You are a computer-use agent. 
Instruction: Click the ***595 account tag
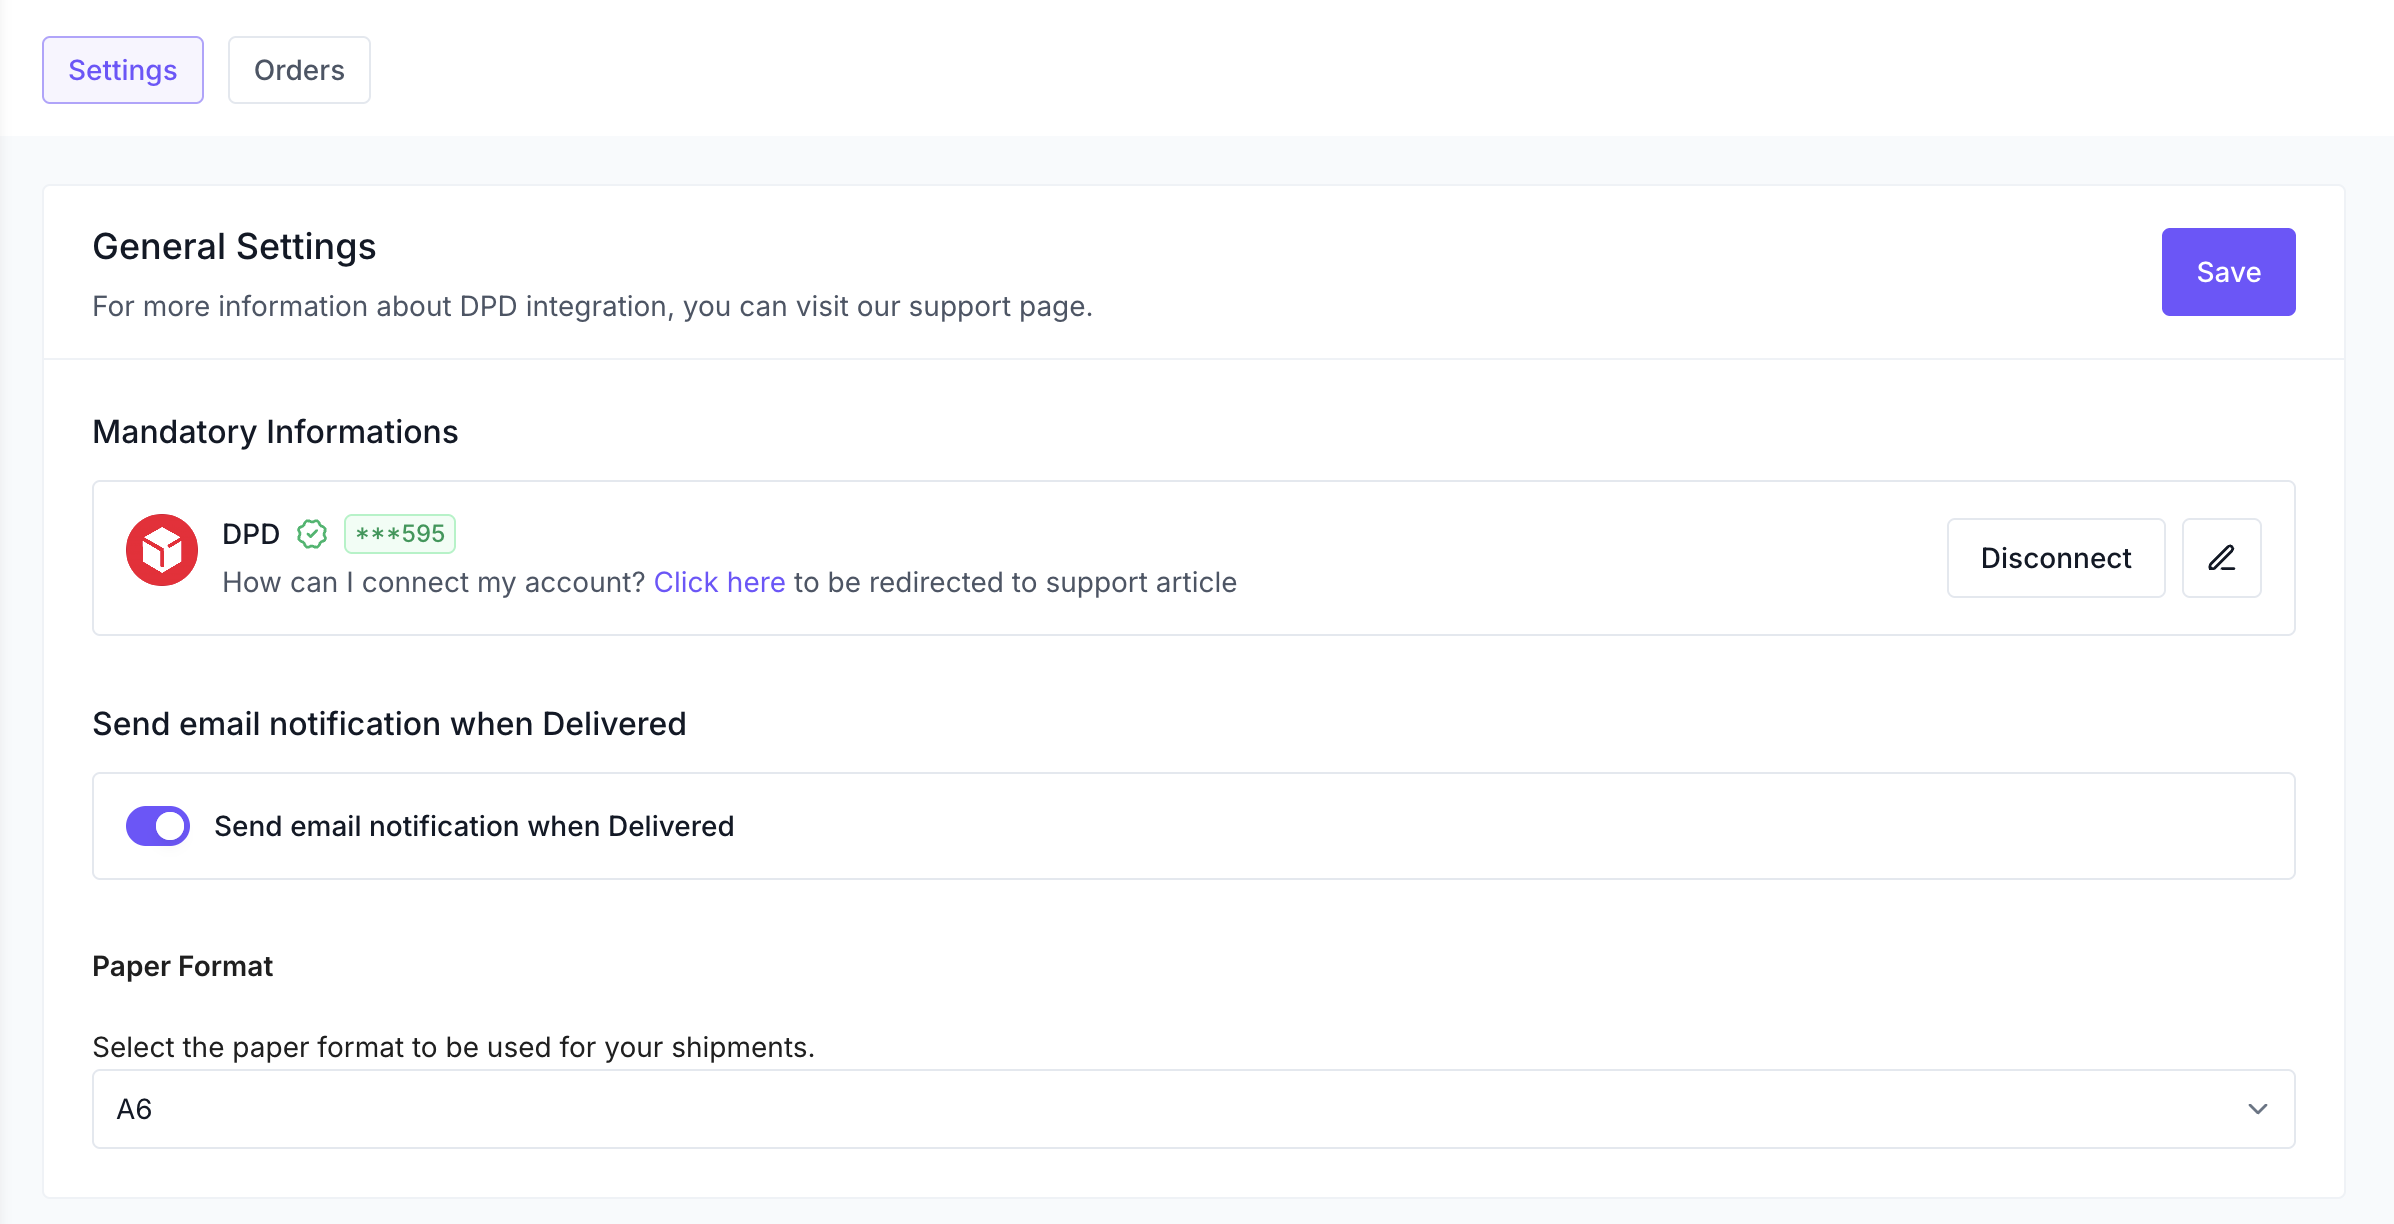coord(400,534)
